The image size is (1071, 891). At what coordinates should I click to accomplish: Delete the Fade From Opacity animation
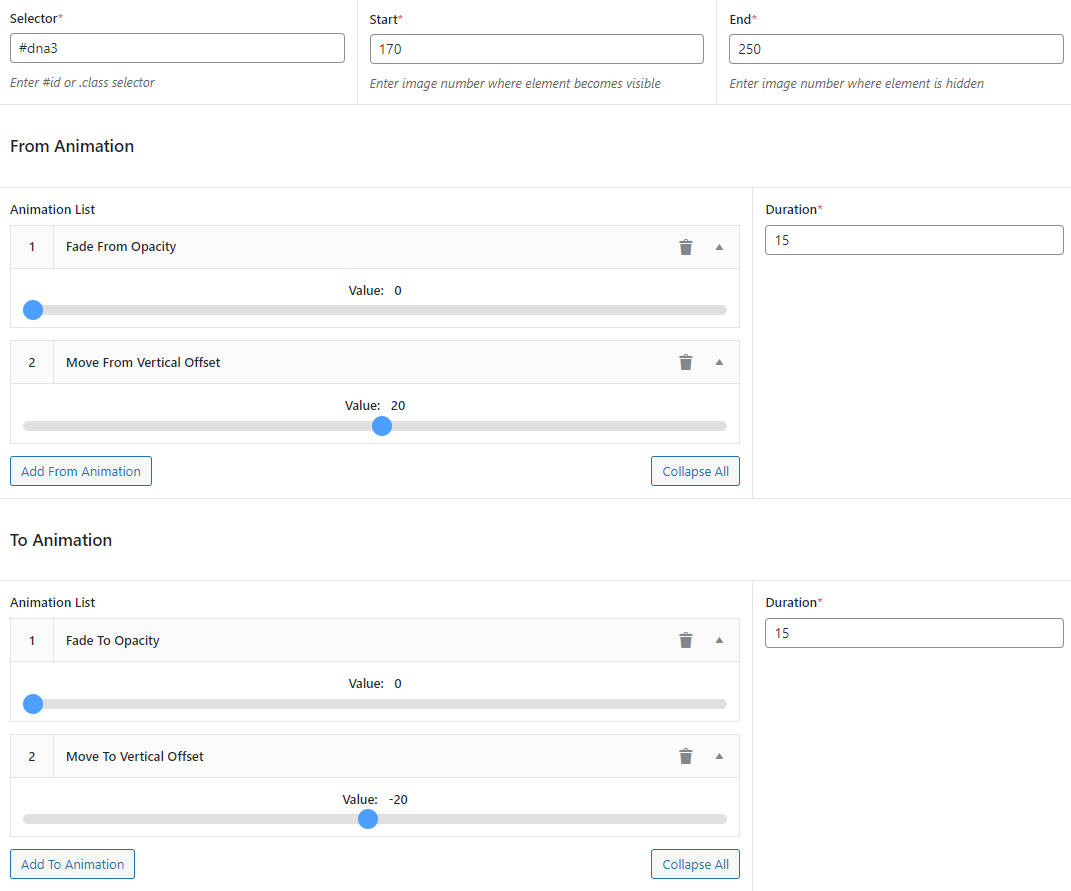(x=686, y=247)
